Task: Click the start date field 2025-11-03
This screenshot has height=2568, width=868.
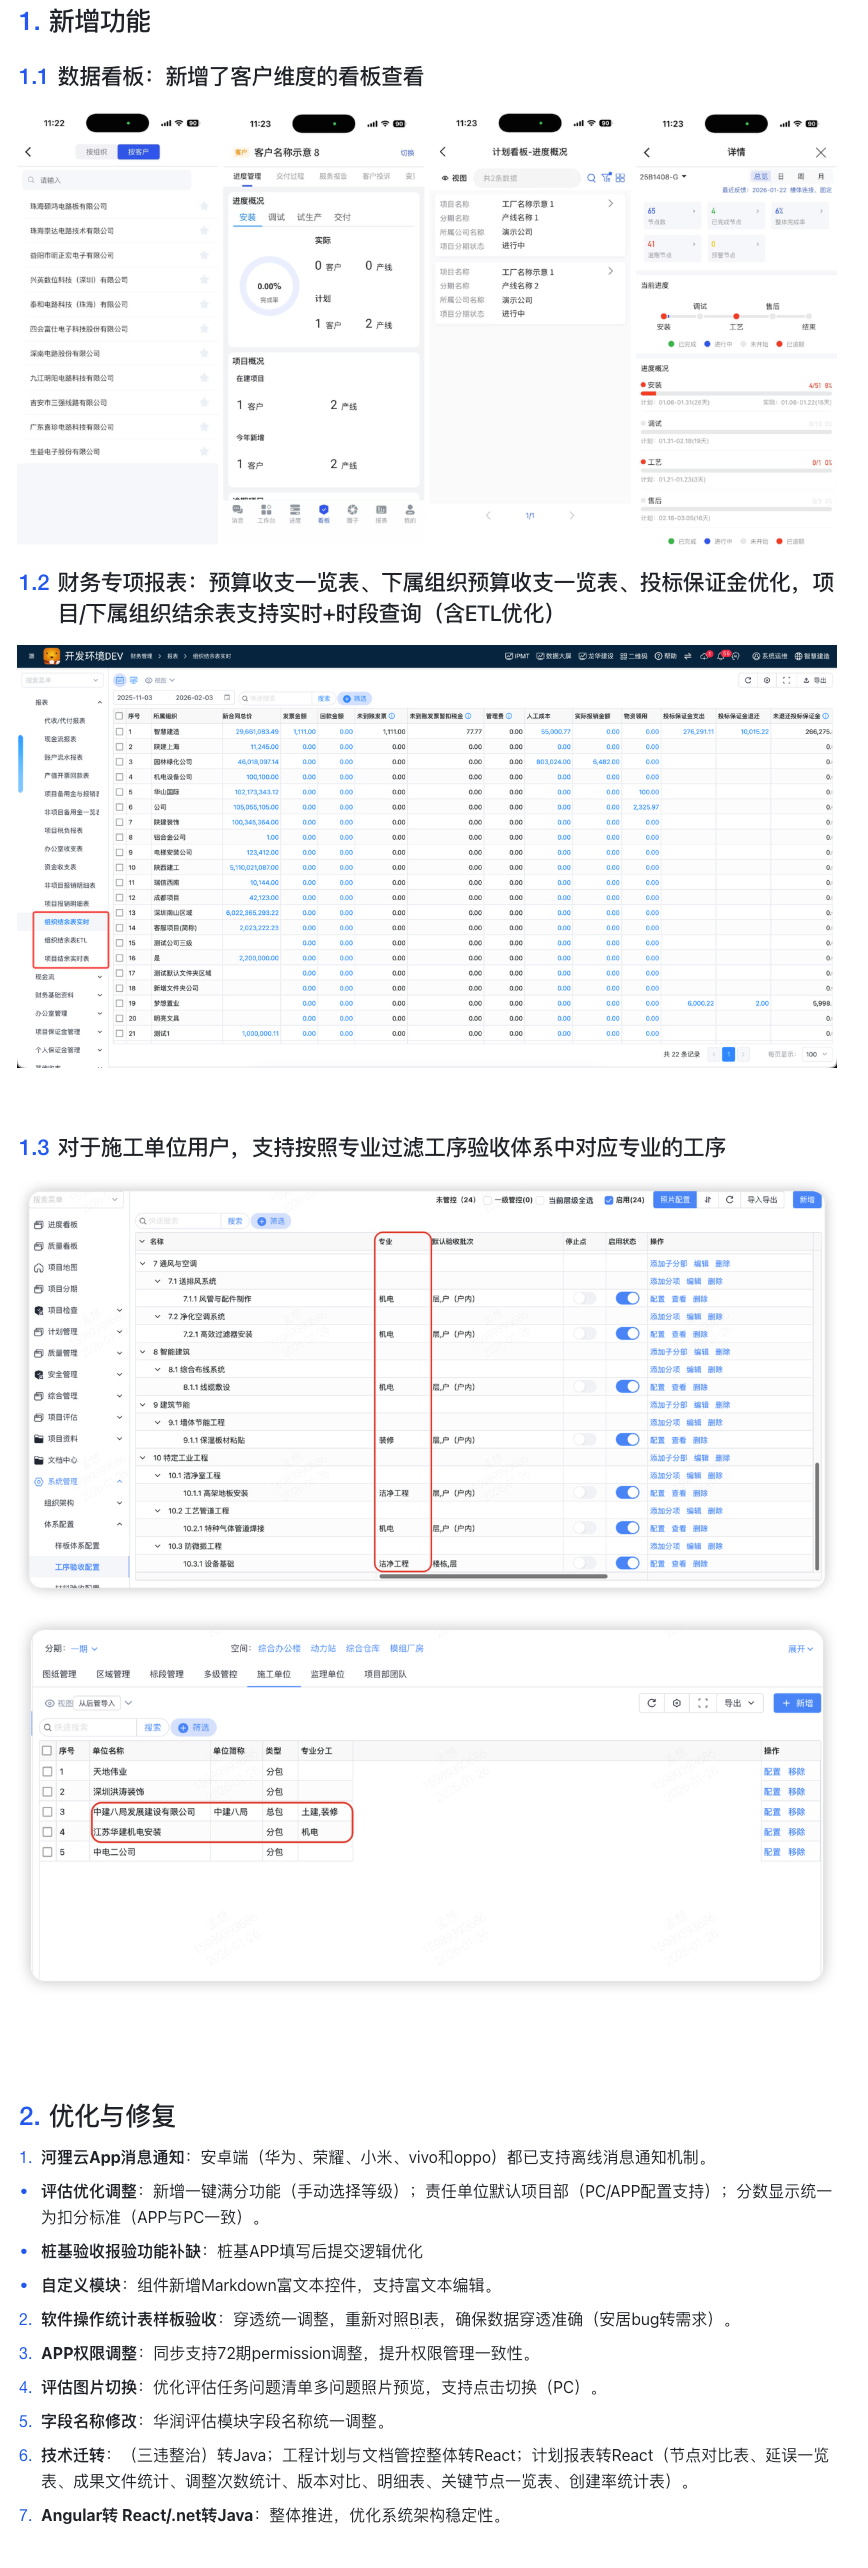Action: tap(135, 697)
